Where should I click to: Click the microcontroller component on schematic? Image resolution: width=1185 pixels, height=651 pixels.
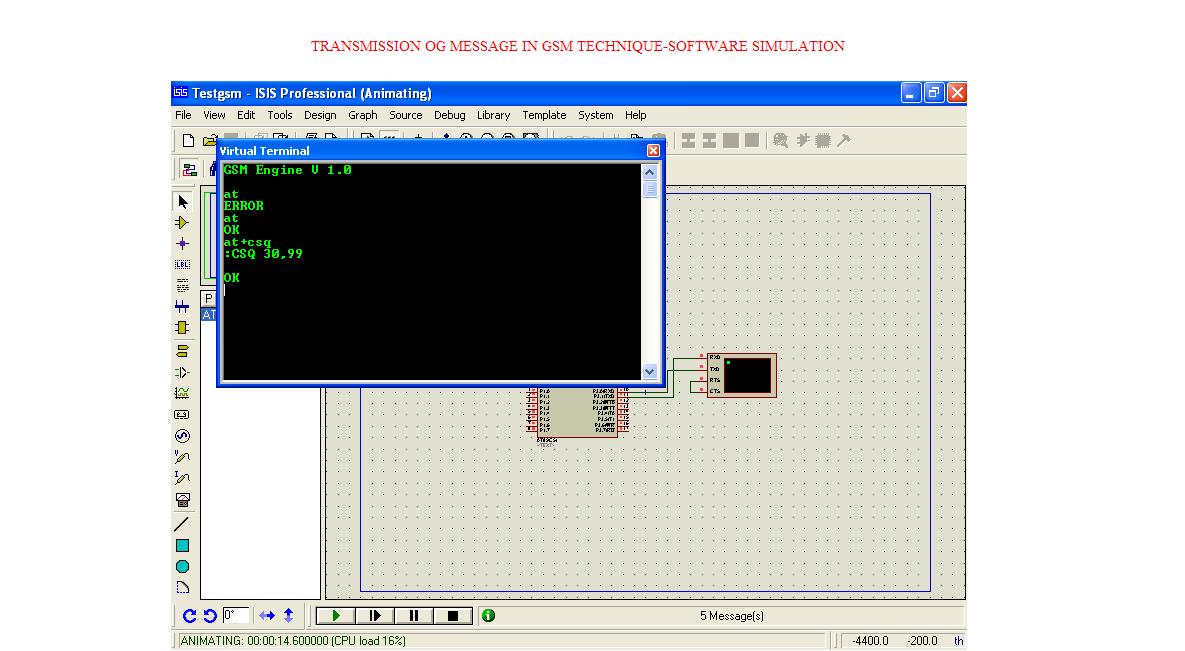tap(577, 413)
